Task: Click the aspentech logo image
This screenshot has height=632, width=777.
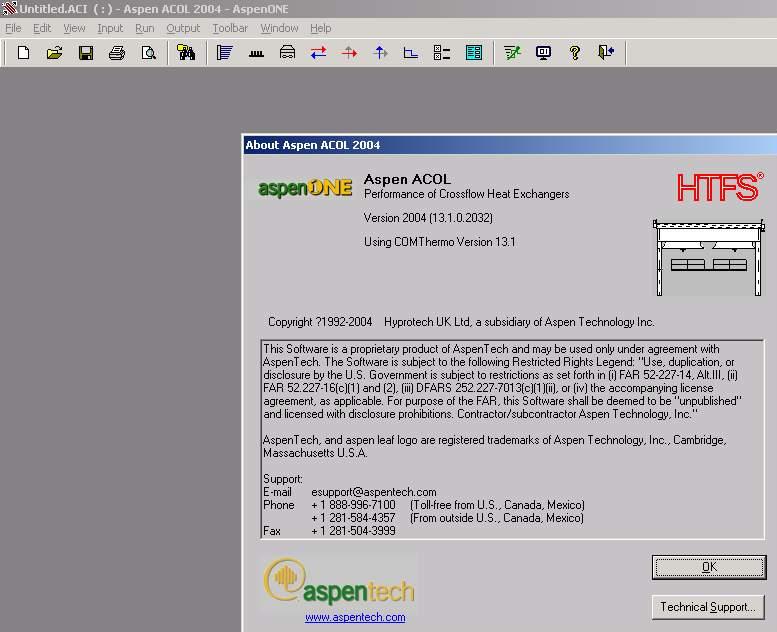Action: click(x=339, y=581)
